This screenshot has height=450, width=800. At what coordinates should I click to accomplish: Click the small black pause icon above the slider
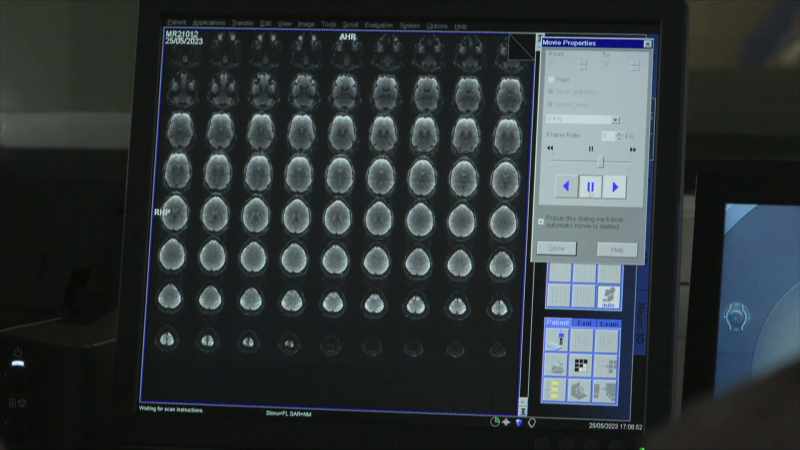(591, 149)
